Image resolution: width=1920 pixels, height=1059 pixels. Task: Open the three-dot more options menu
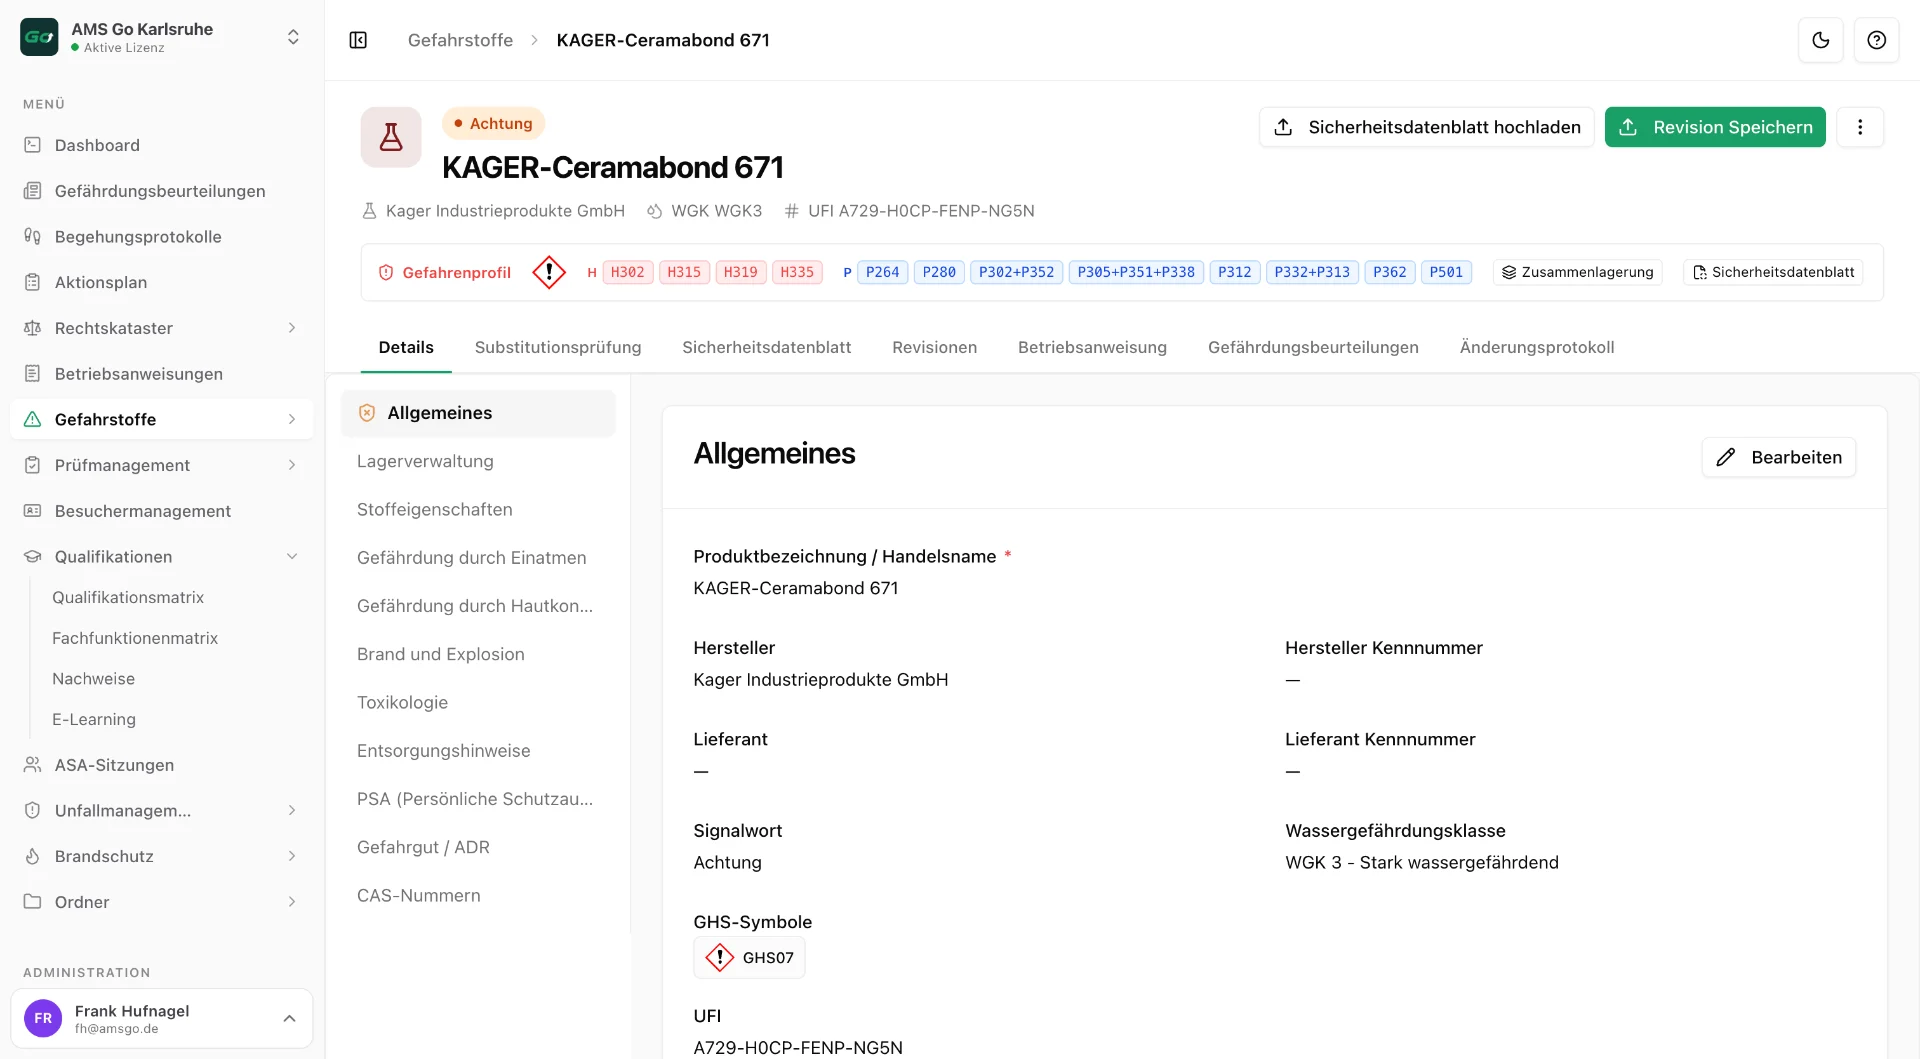(1860, 127)
